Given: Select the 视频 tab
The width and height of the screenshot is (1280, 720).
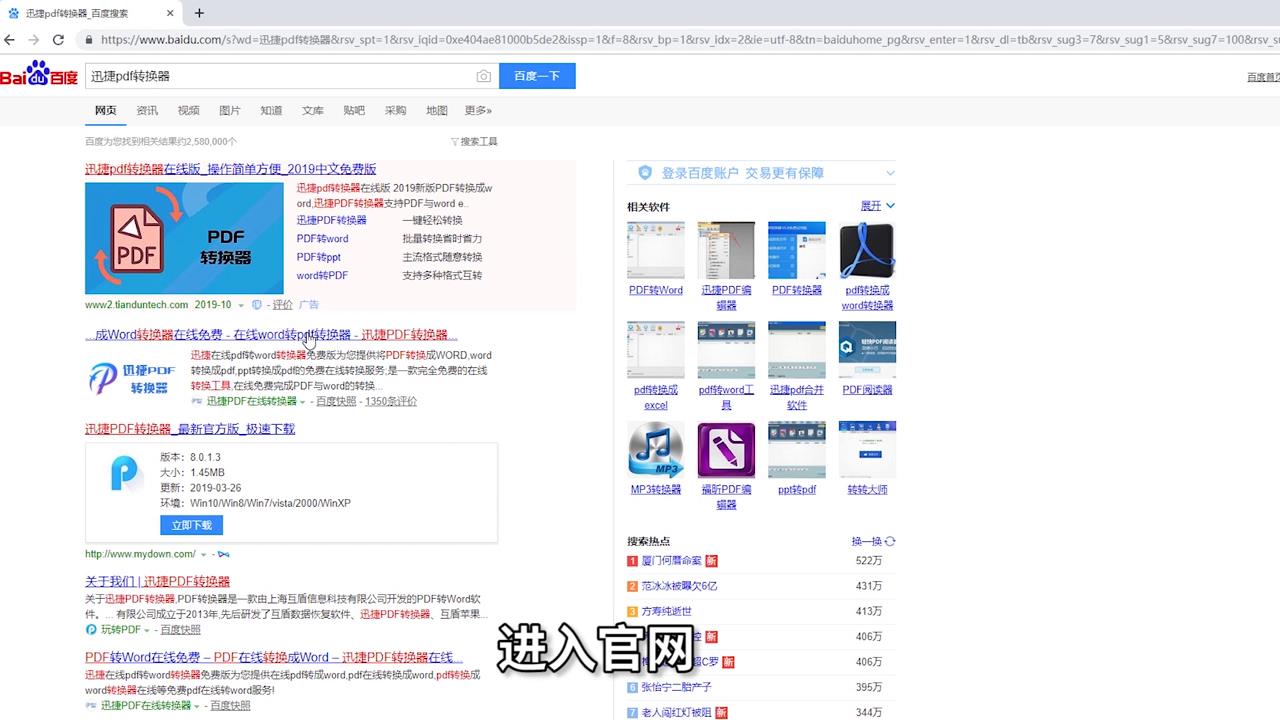Looking at the screenshot, I should (x=188, y=110).
